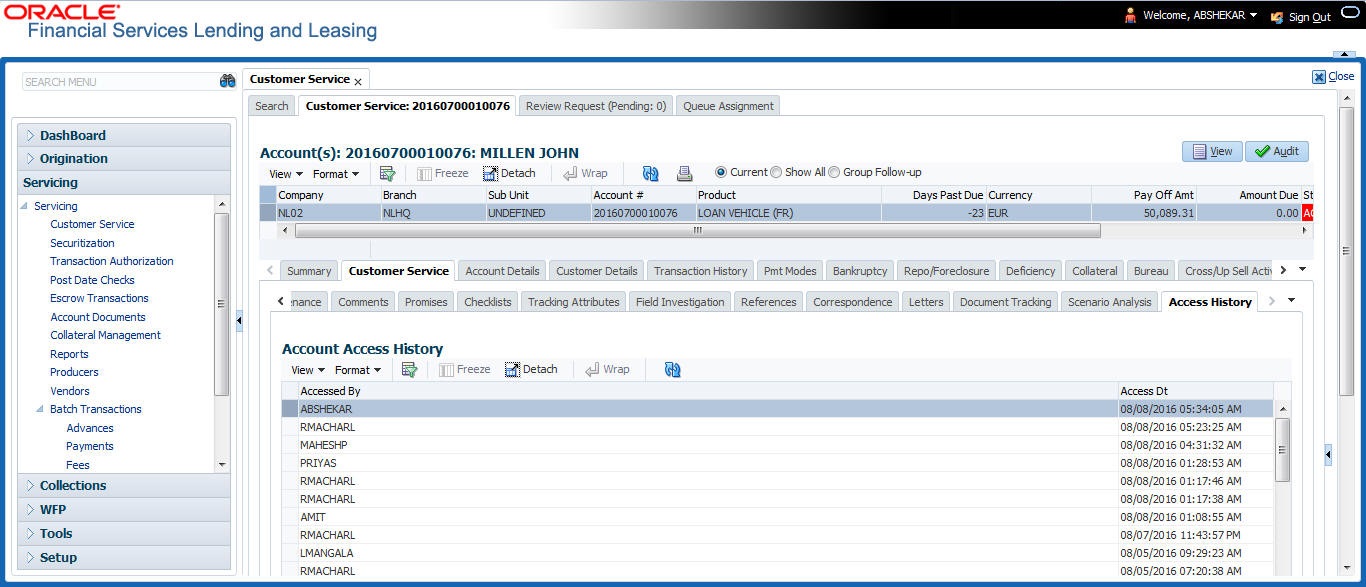Open the account table Format dropdown
The width and height of the screenshot is (1366, 587).
pos(336,174)
